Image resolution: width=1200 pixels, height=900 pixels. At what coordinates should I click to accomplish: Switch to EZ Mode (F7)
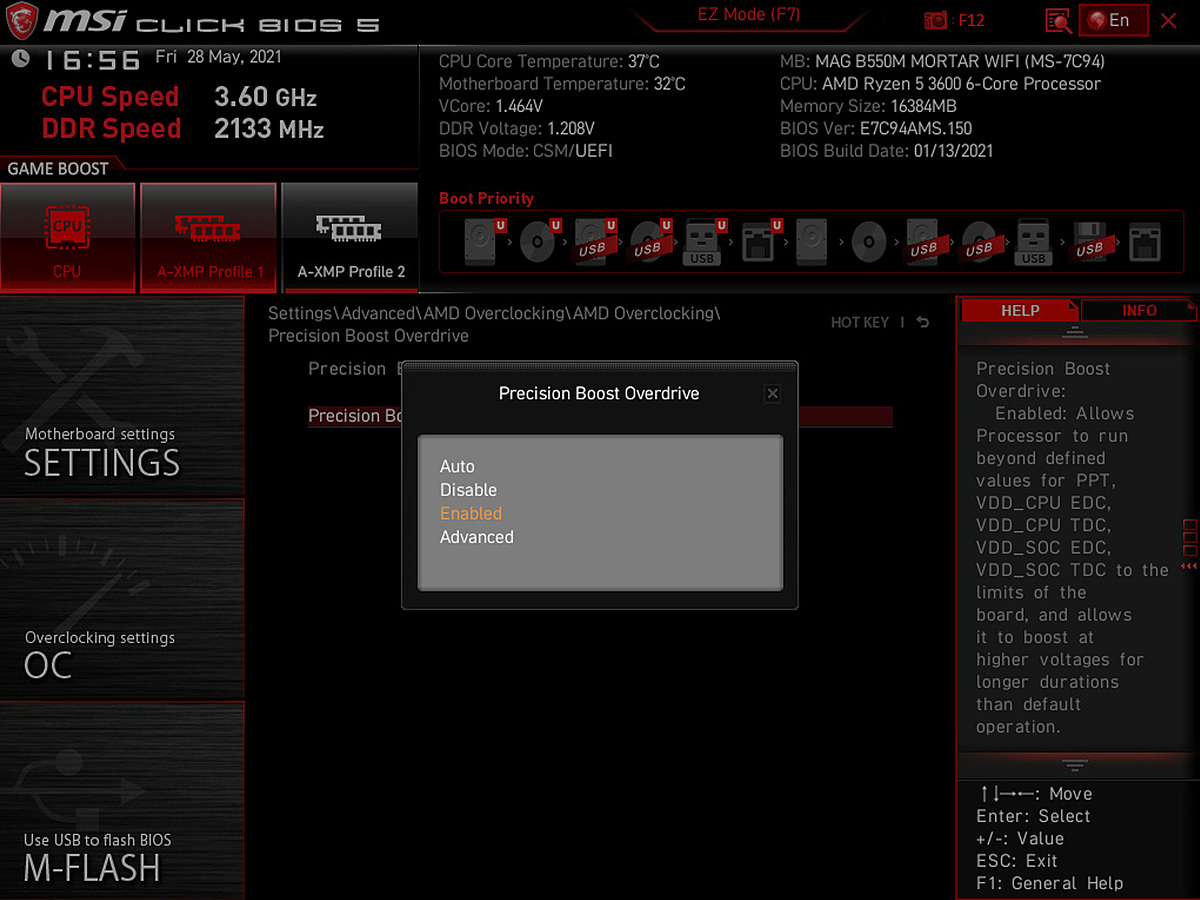[749, 15]
